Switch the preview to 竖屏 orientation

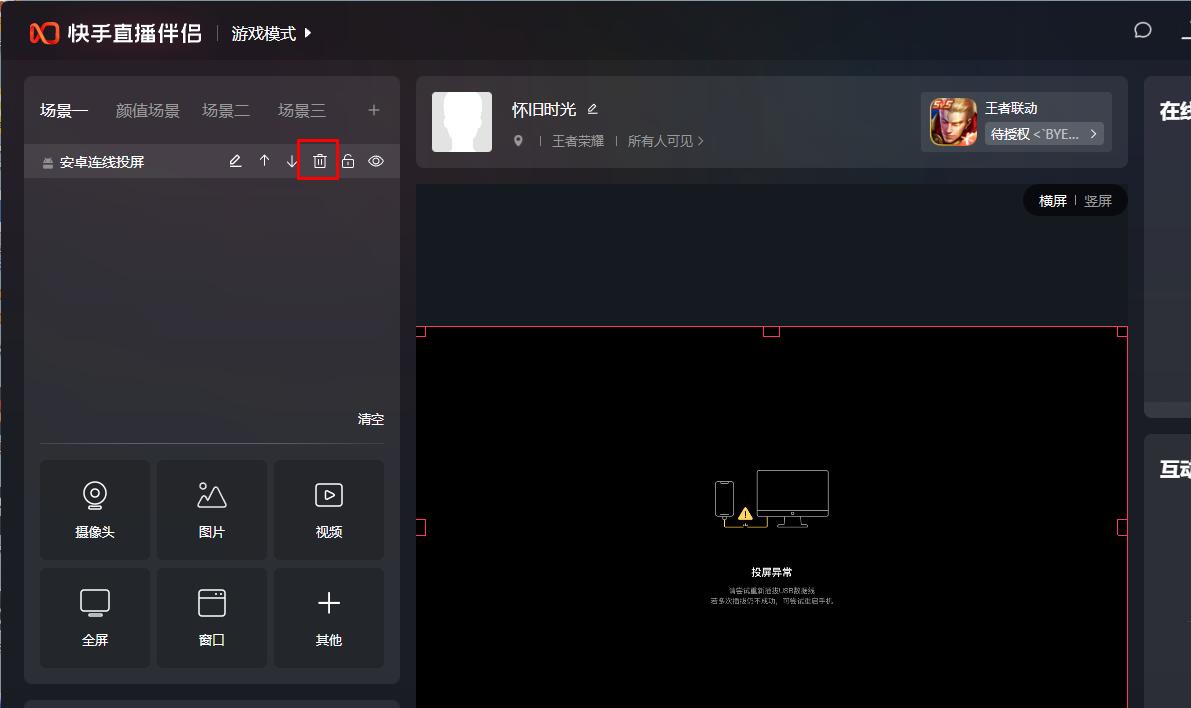click(x=1098, y=201)
